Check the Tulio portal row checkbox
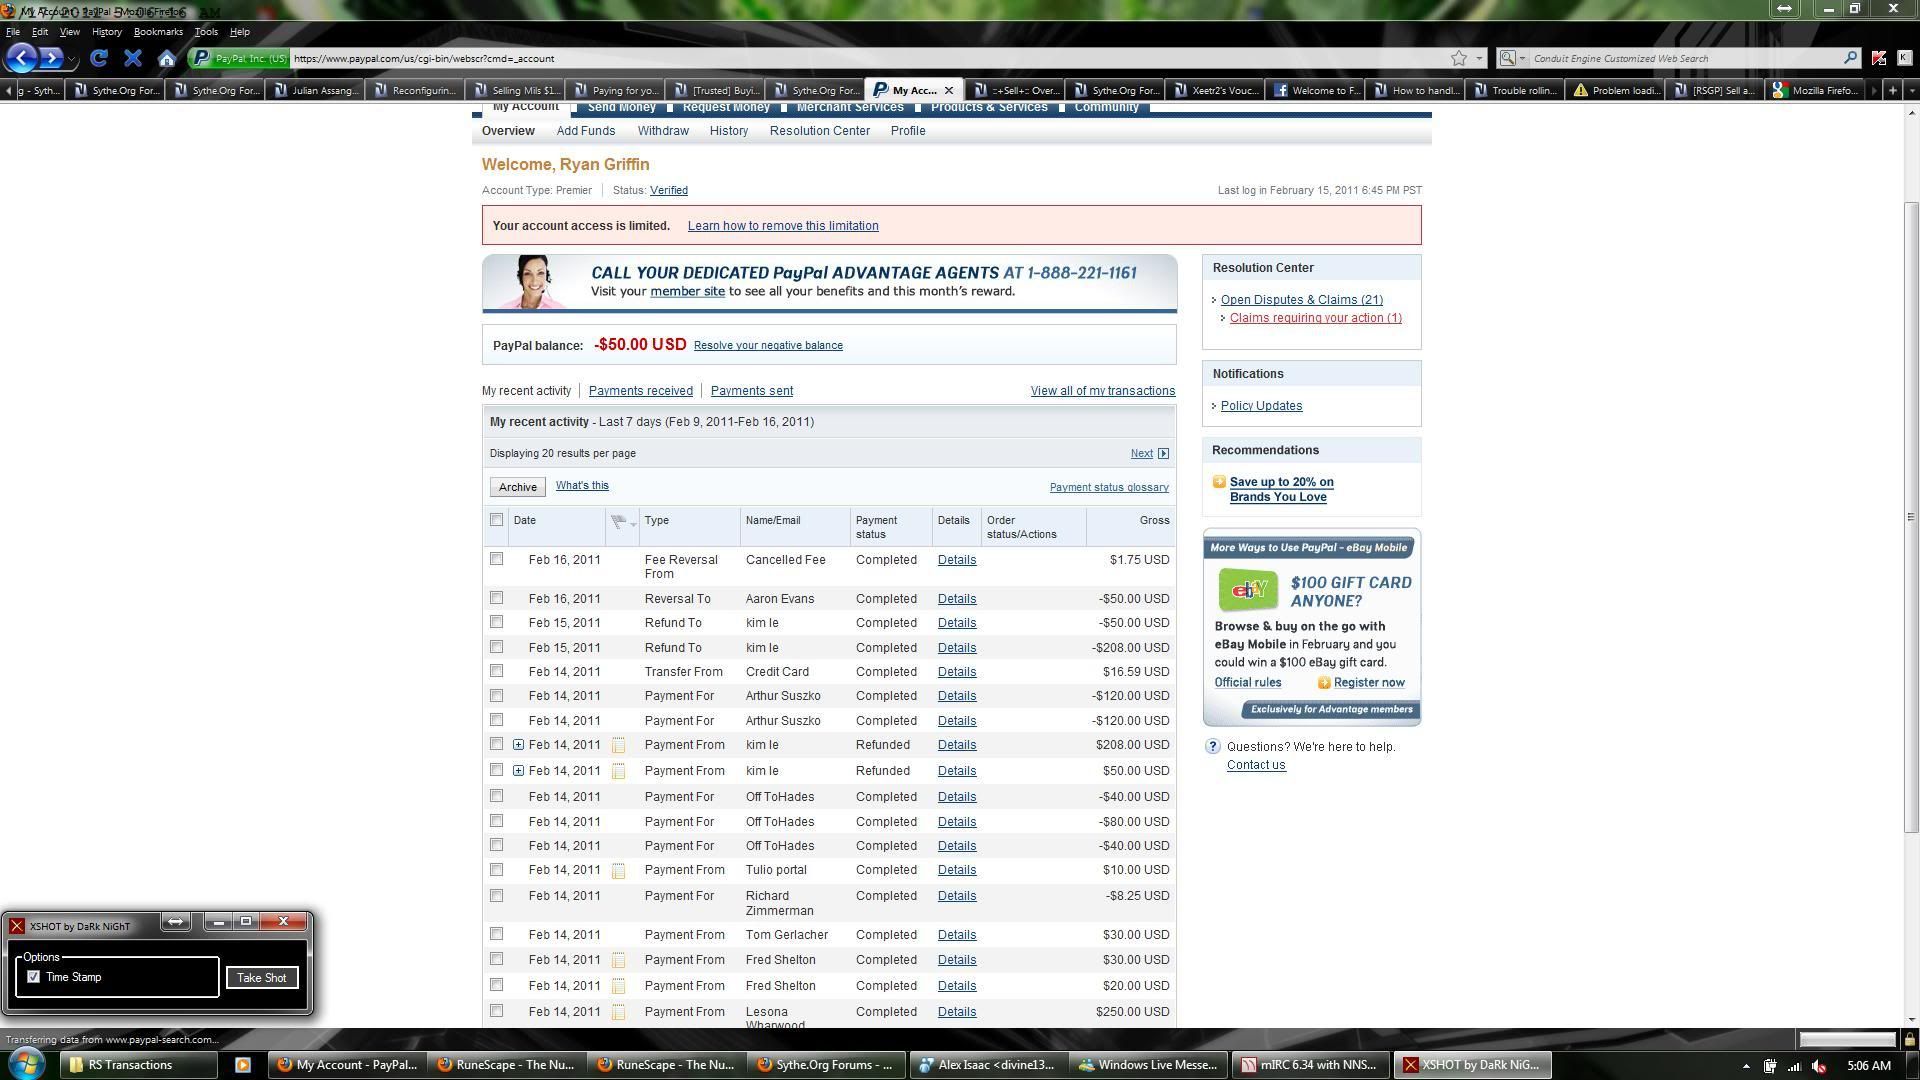Viewport: 1920px width, 1080px height. tap(496, 870)
